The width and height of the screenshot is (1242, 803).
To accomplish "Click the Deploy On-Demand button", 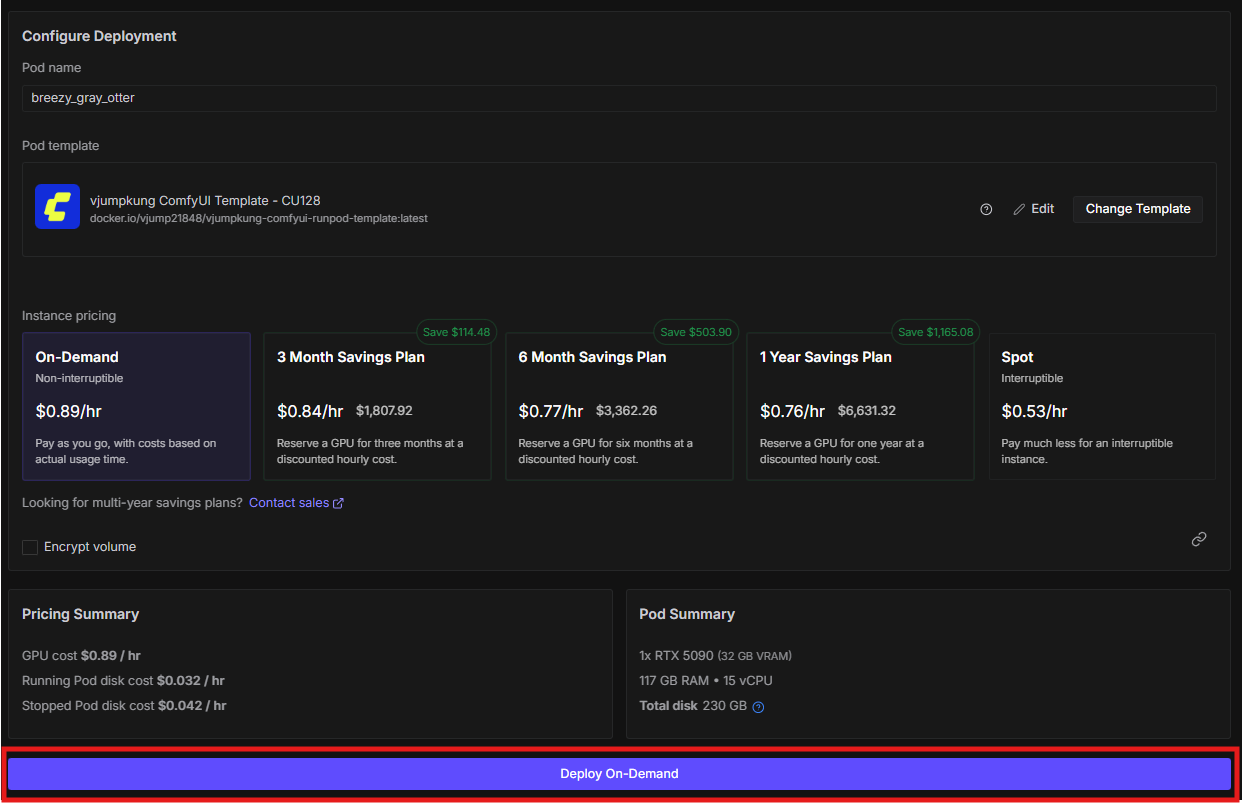I will (x=619, y=774).
